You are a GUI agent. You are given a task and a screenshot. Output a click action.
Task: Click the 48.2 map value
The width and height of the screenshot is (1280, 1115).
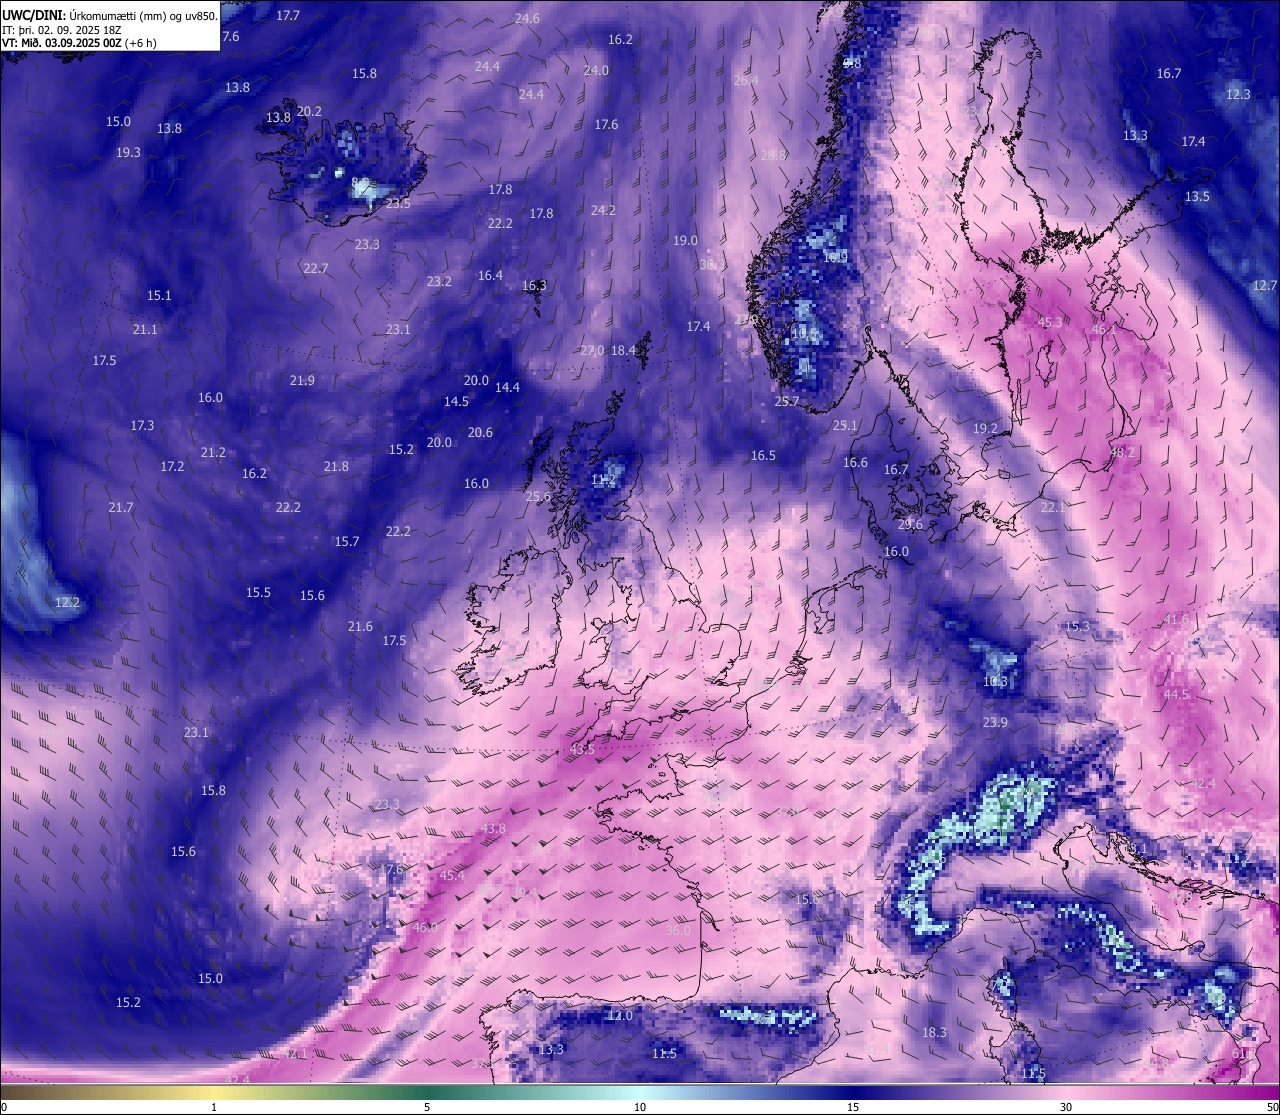pyautogui.click(x=1122, y=452)
